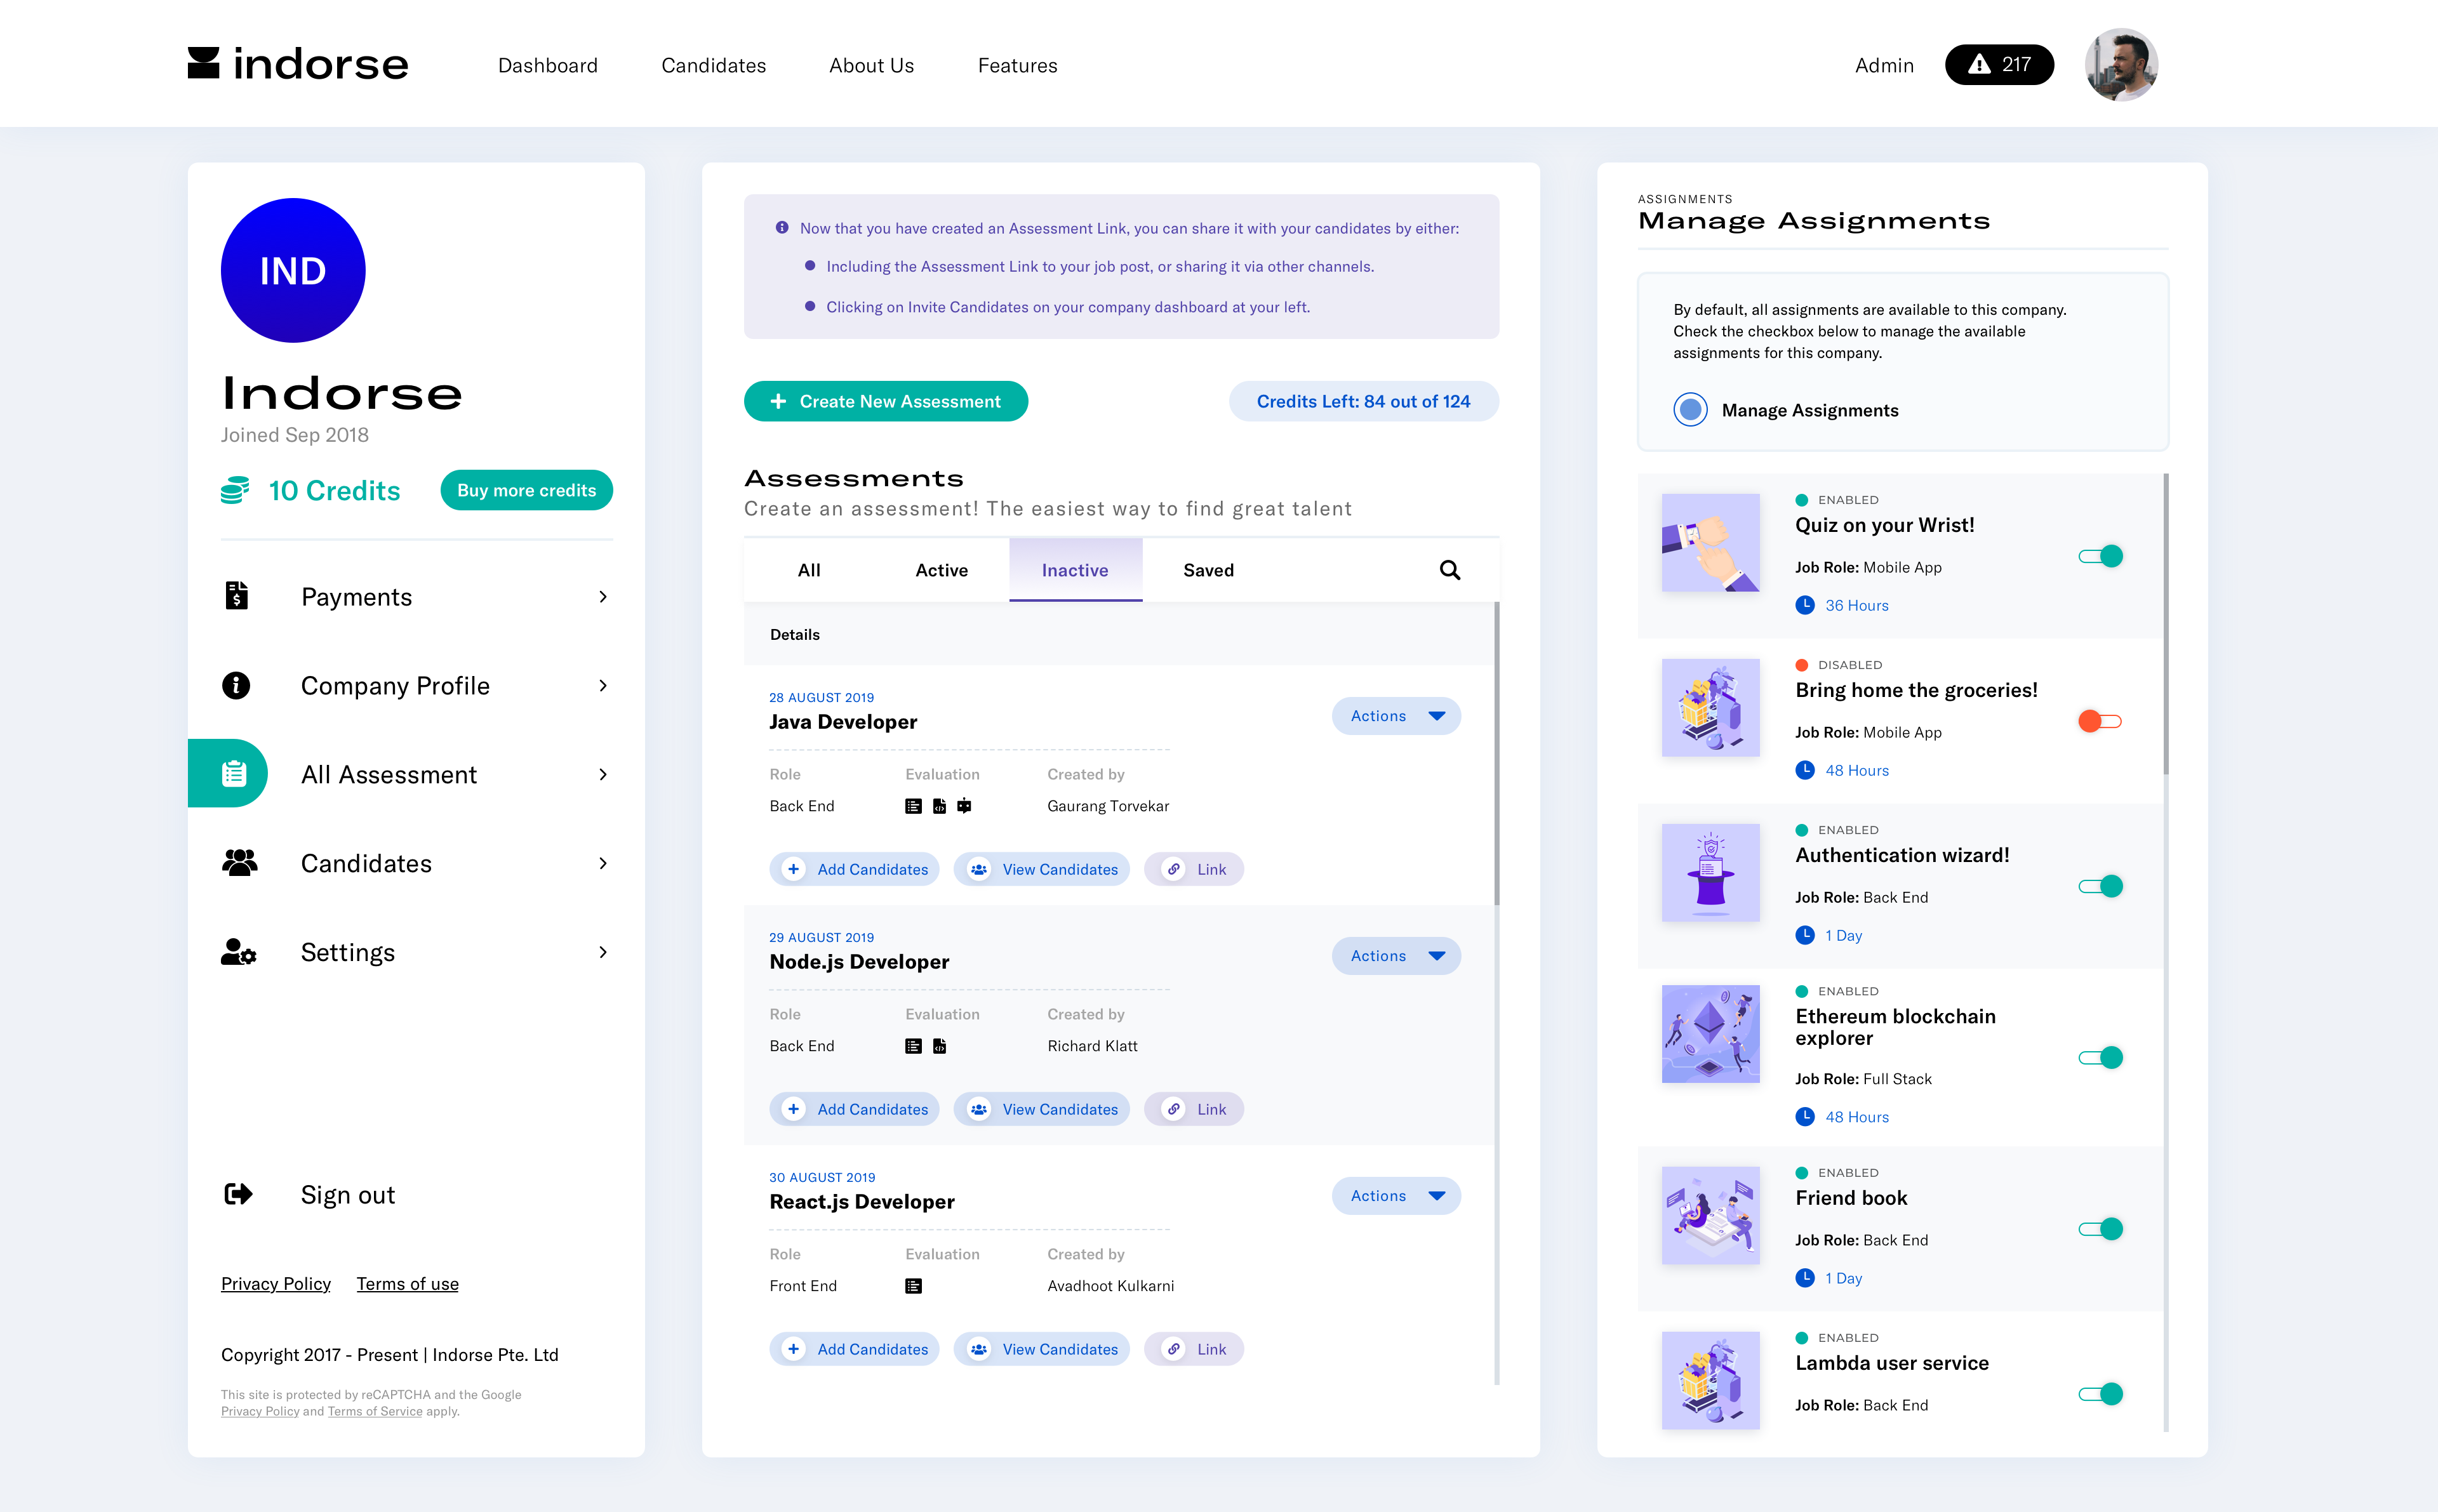This screenshot has width=2438, height=1512.
Task: Click the Company Profile info icon
Action: point(236,685)
